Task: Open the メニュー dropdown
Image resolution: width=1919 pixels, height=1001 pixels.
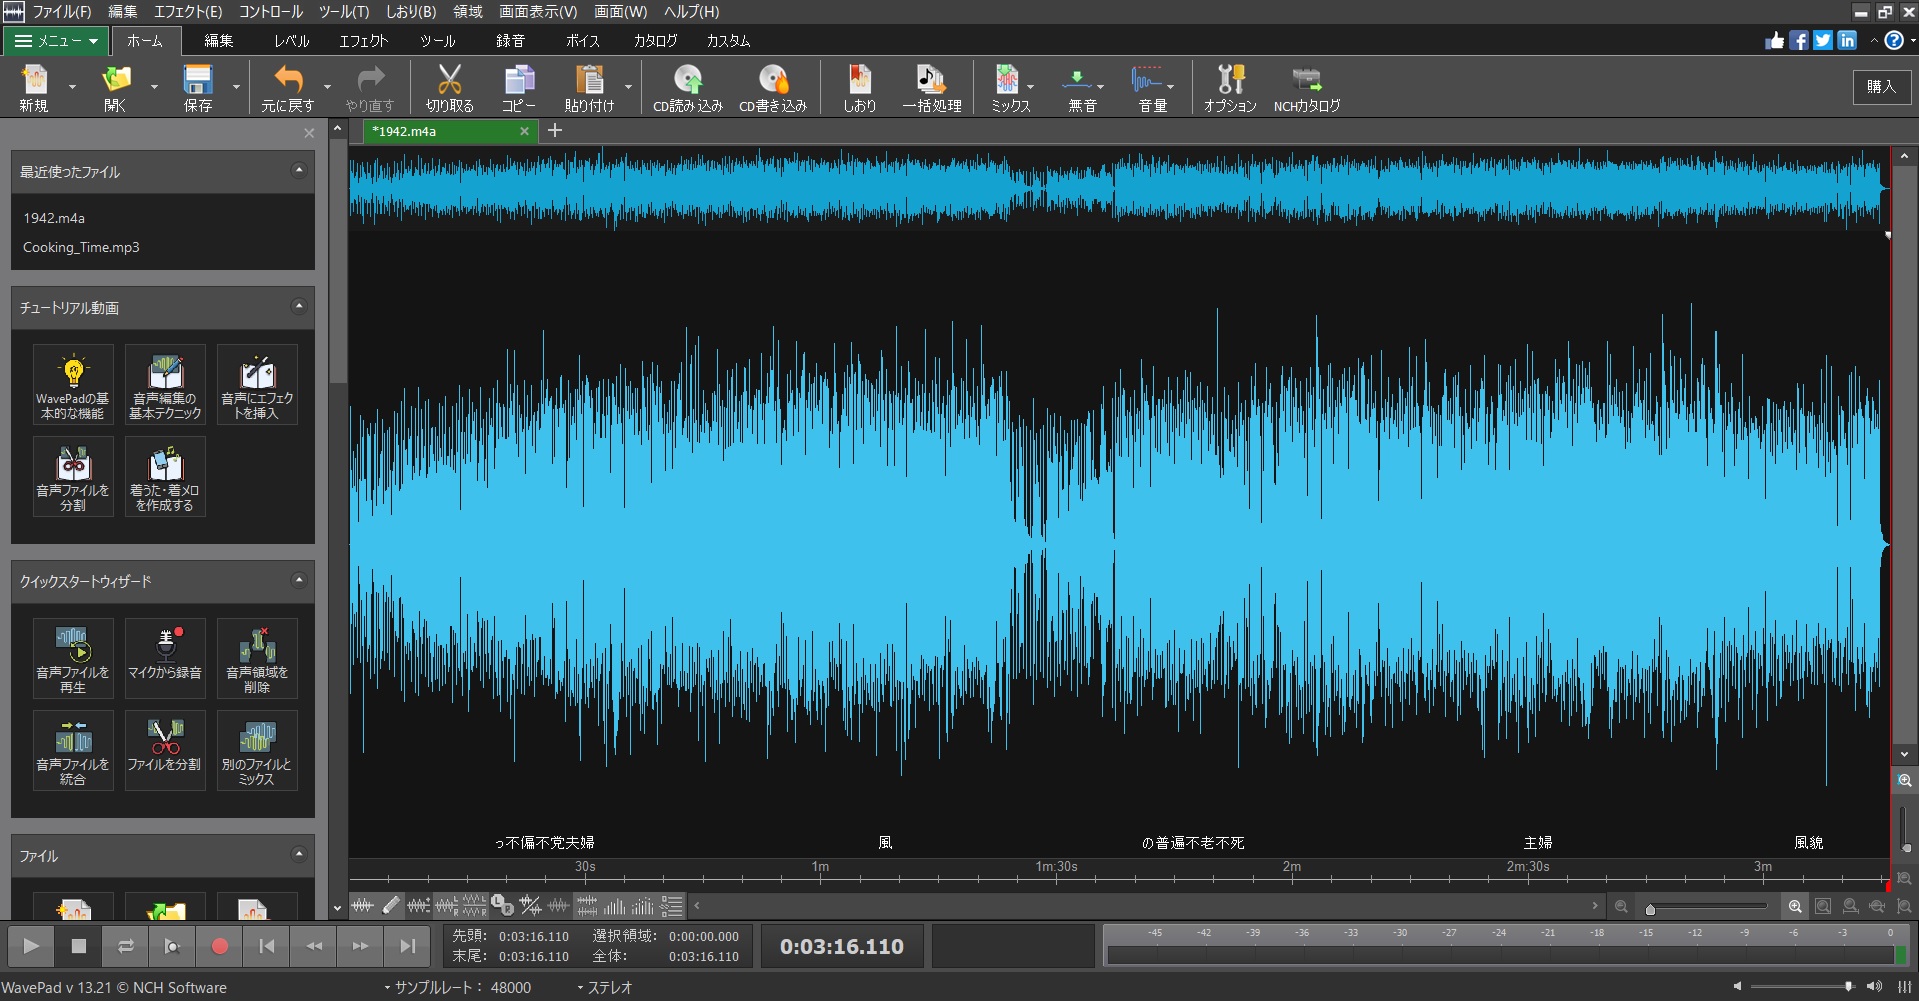Action: pyautogui.click(x=55, y=41)
